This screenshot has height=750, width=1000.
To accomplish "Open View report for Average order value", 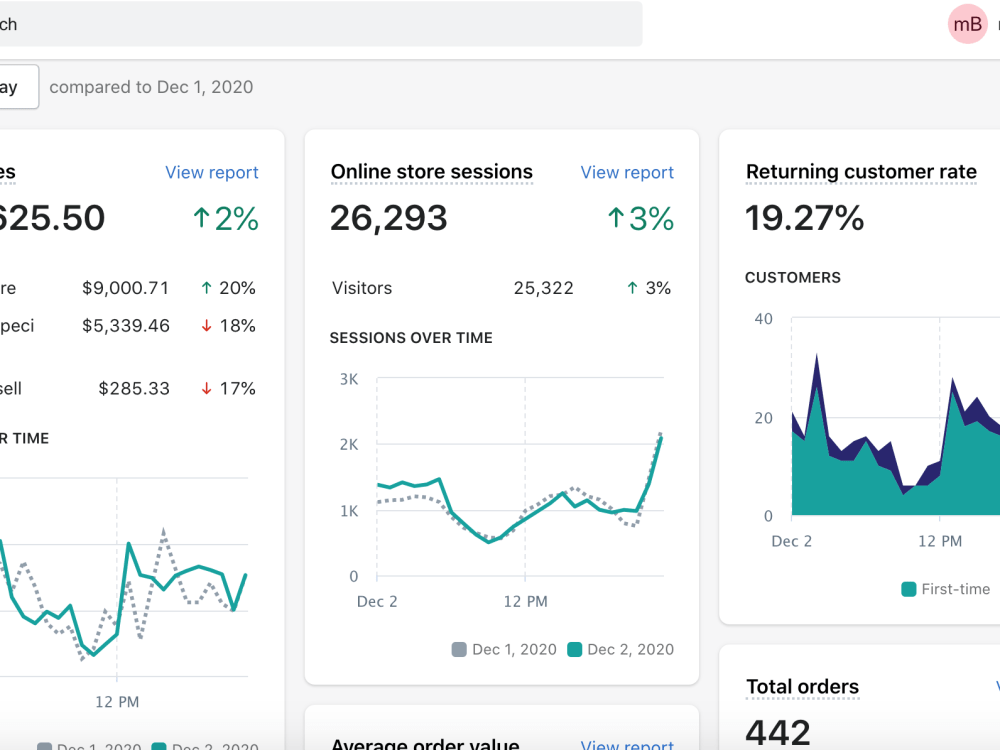I will click(x=627, y=744).
